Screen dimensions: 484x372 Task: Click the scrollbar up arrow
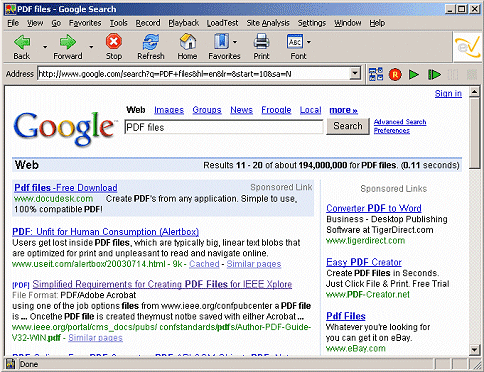(474, 92)
